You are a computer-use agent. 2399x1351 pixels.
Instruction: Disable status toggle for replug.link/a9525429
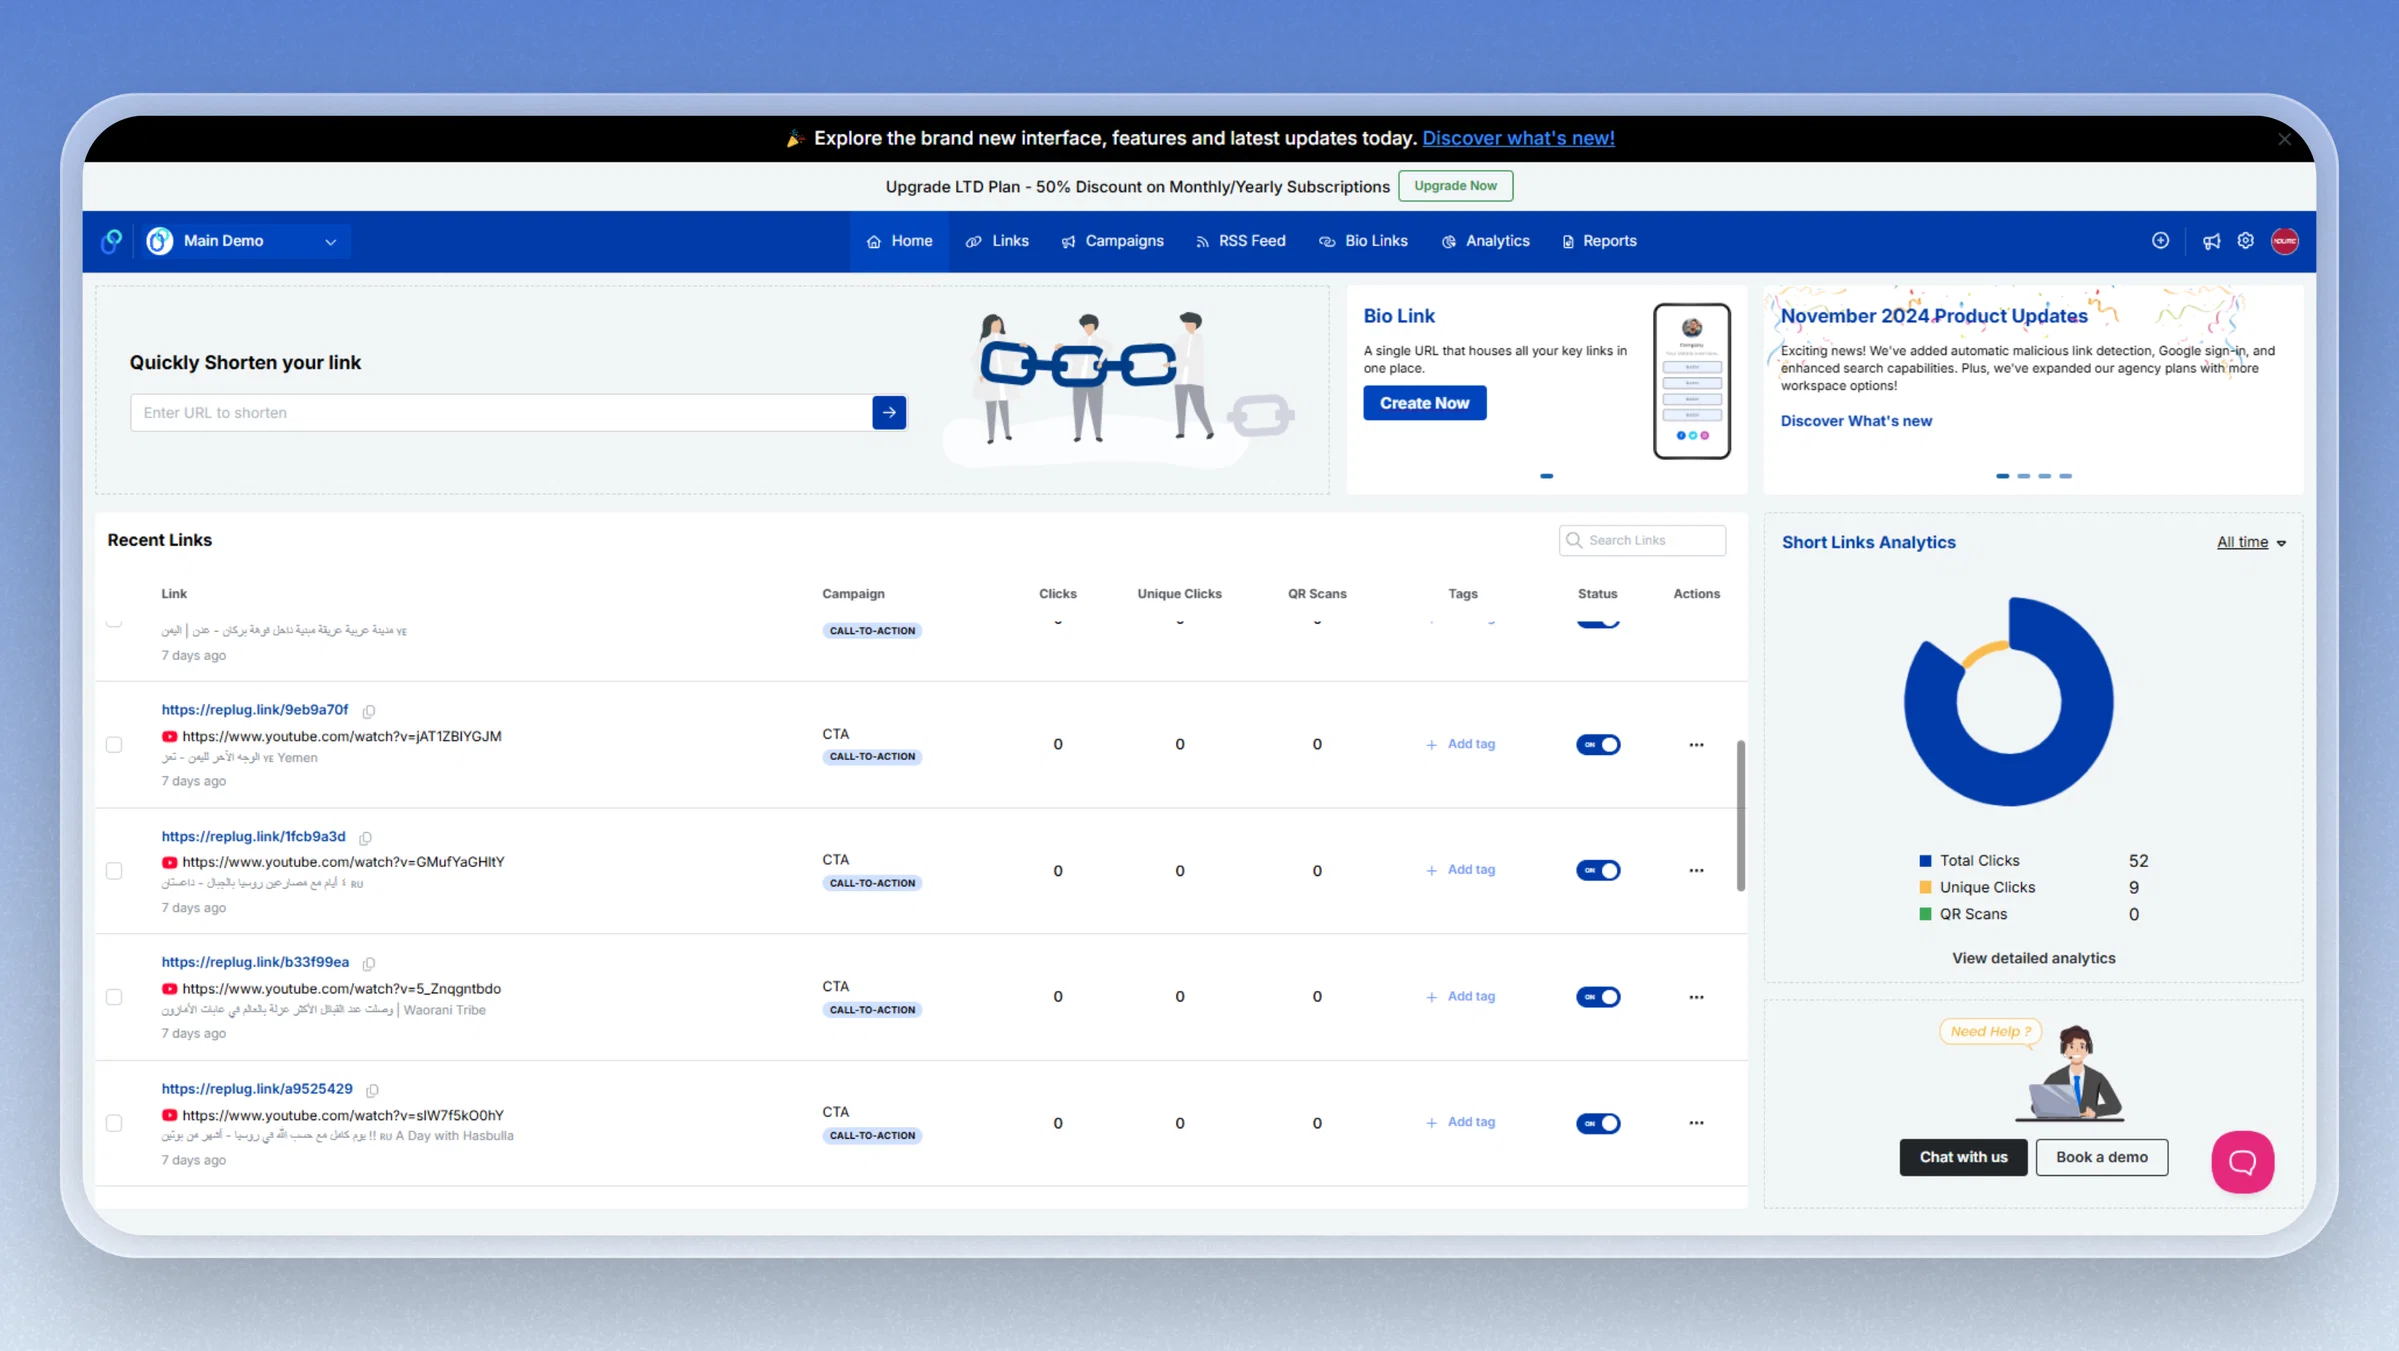[1598, 1123]
